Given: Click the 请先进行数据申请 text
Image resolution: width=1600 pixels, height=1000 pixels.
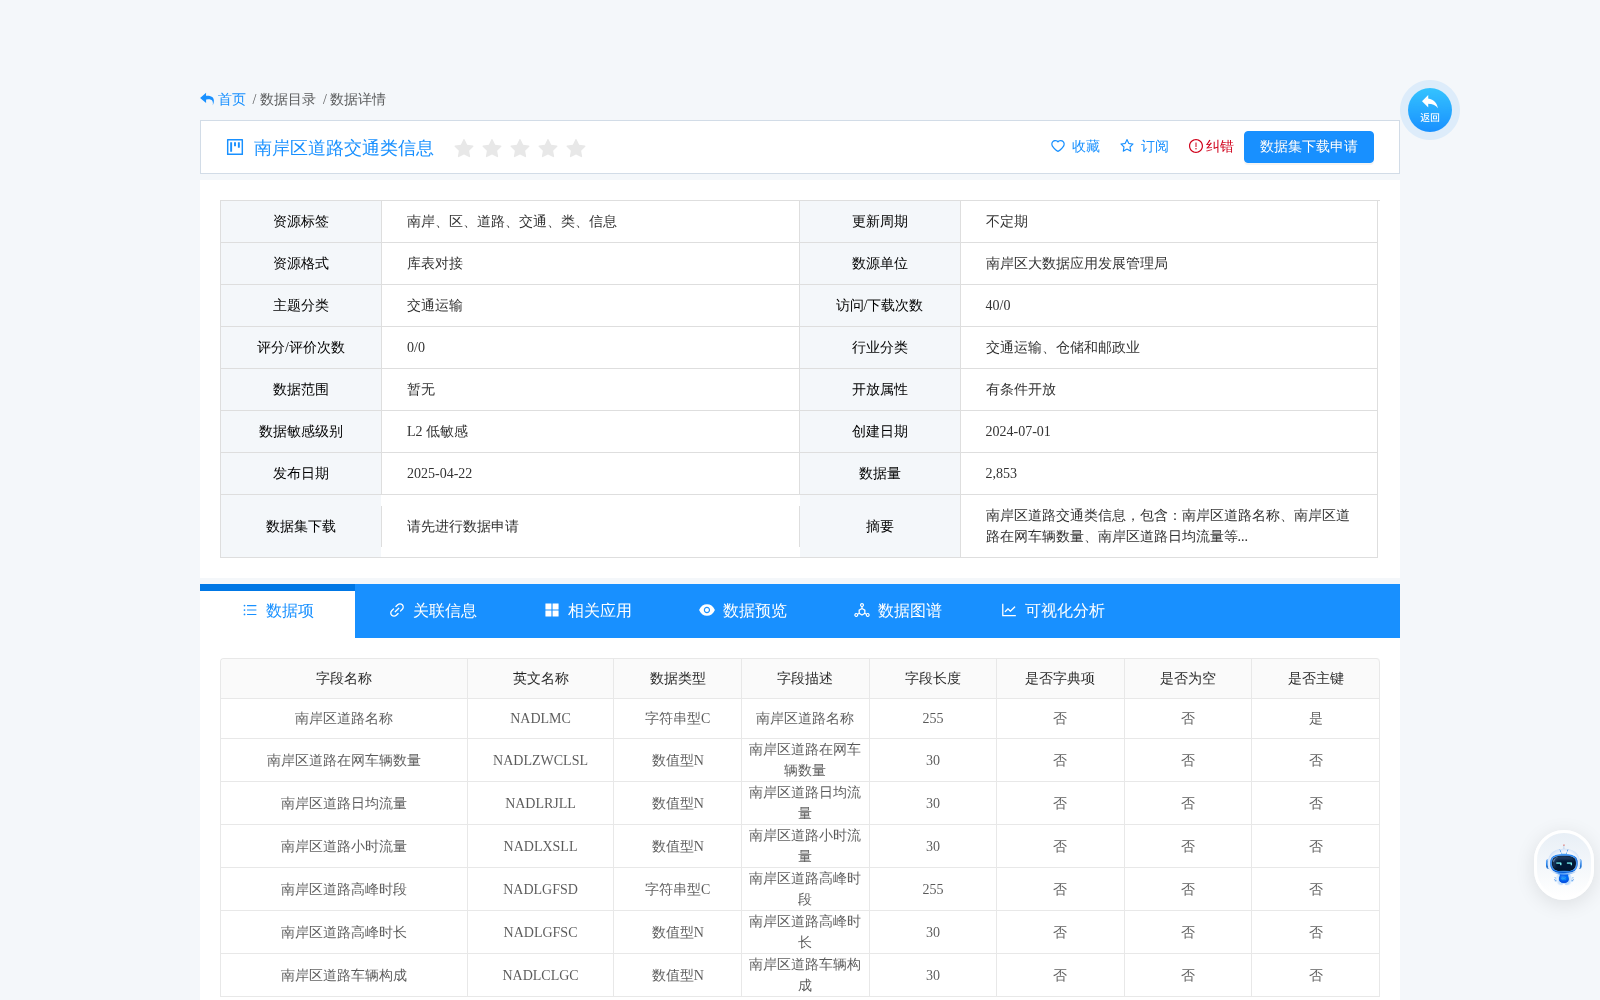Looking at the screenshot, I should (463, 527).
